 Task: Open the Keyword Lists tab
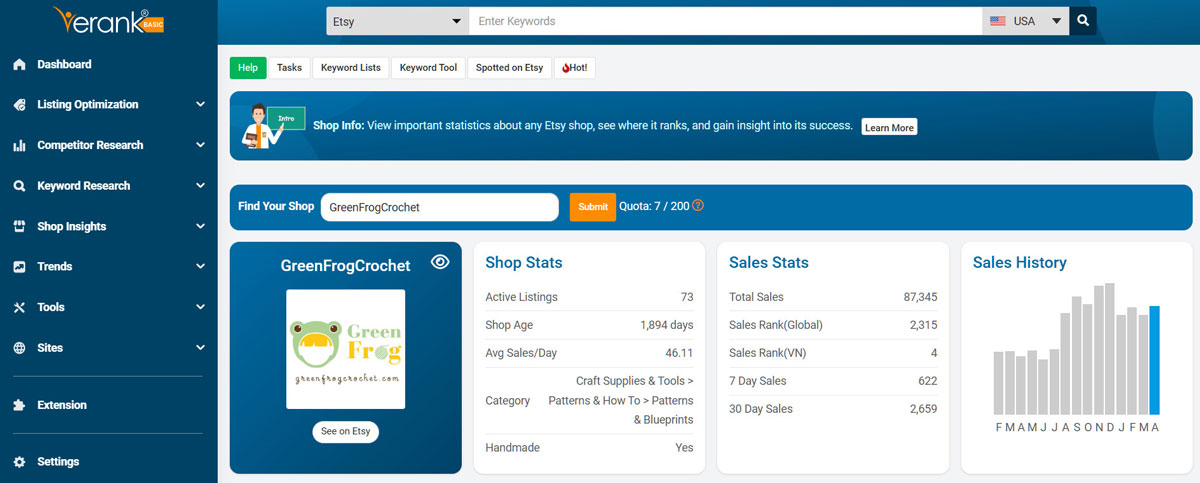point(351,68)
